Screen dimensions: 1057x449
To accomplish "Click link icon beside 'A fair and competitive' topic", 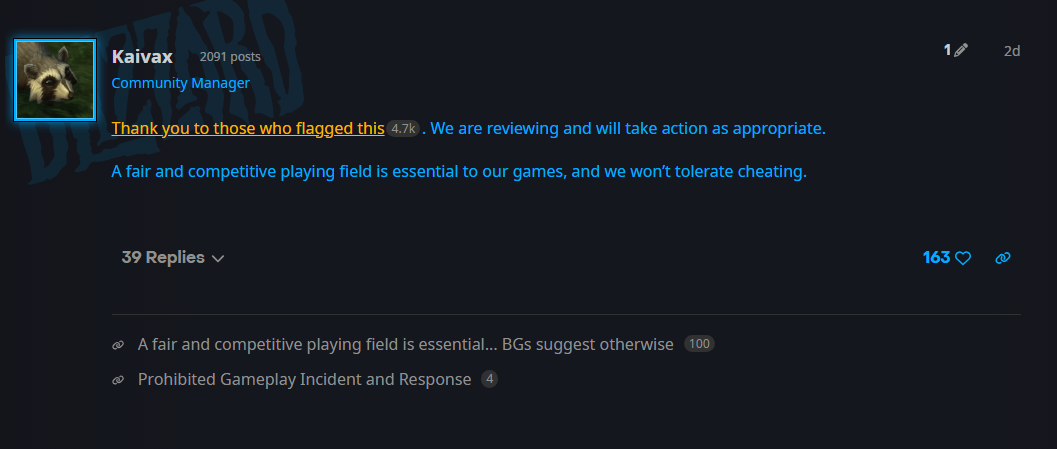I will click(118, 345).
